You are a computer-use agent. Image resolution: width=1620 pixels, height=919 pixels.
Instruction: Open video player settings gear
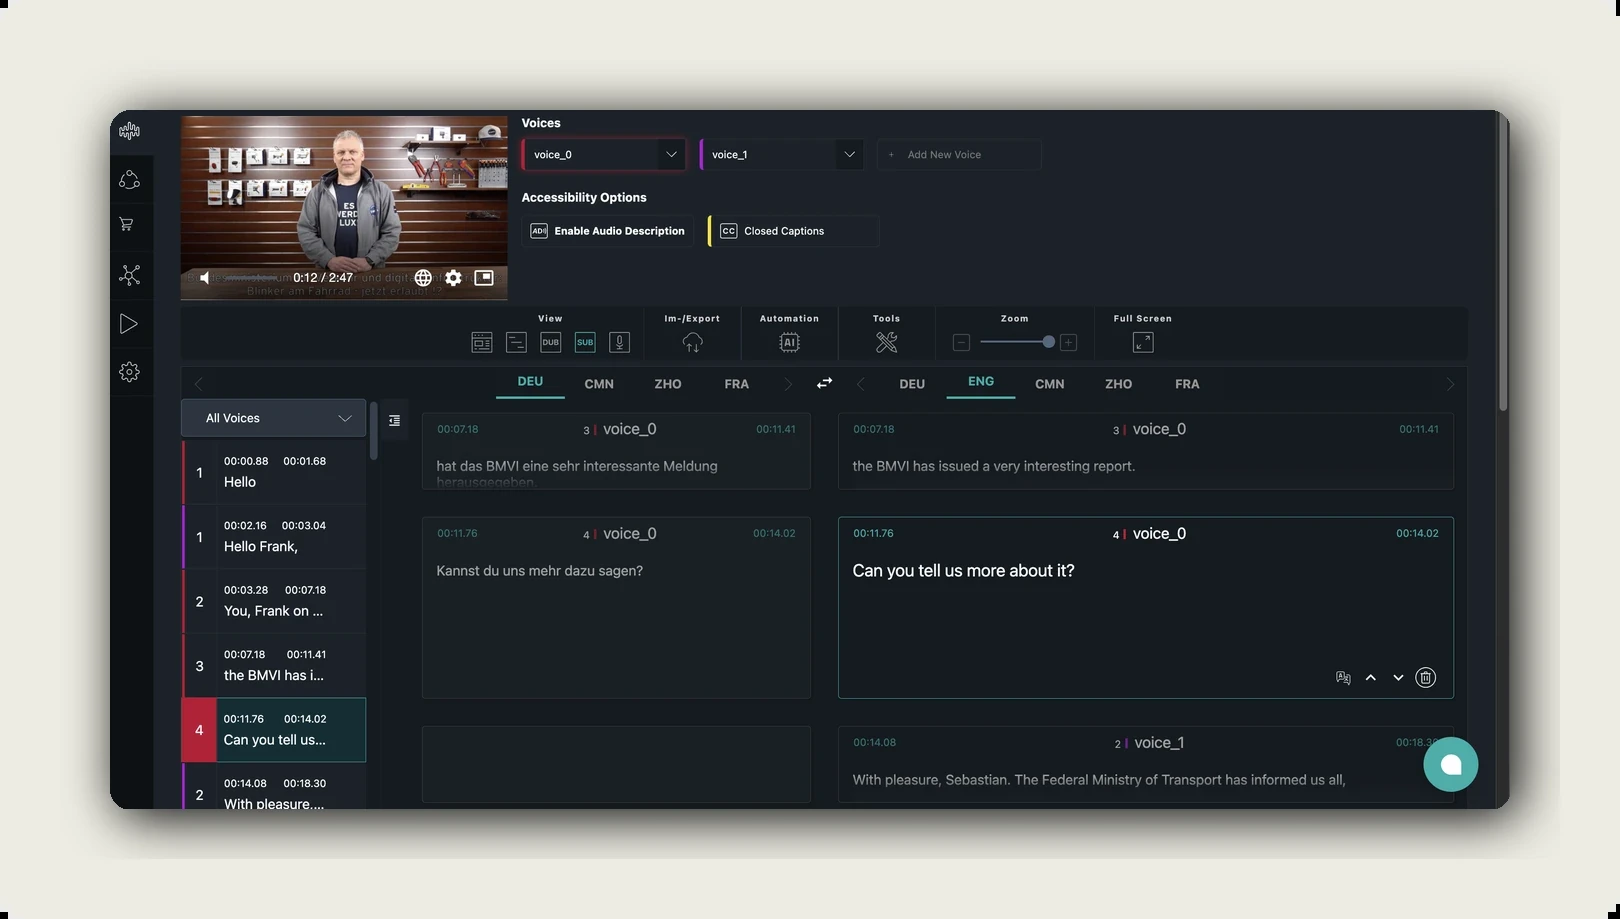(454, 278)
